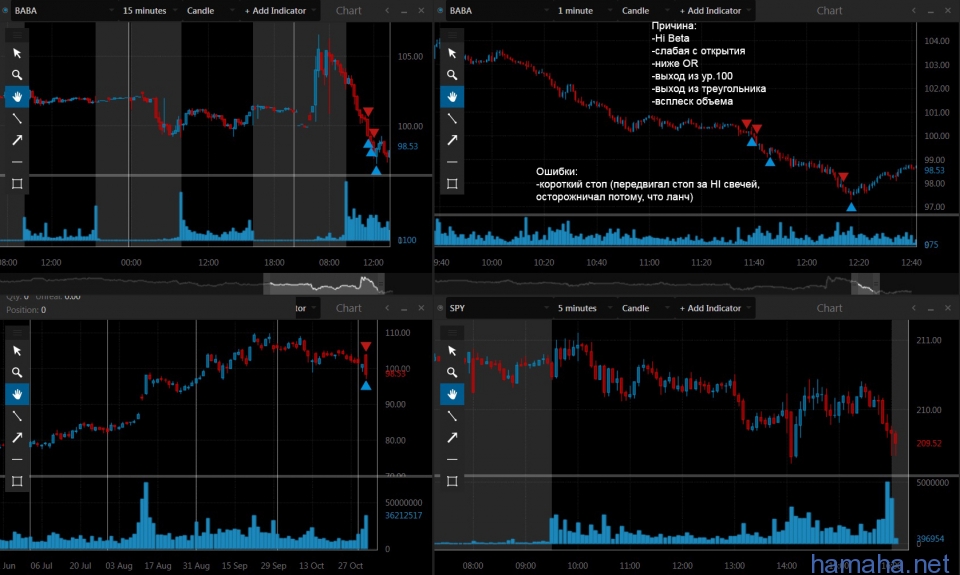Select the zoom magnifier in BABA 15 minutes chart
Image resolution: width=960 pixels, height=575 pixels.
tap(17, 75)
